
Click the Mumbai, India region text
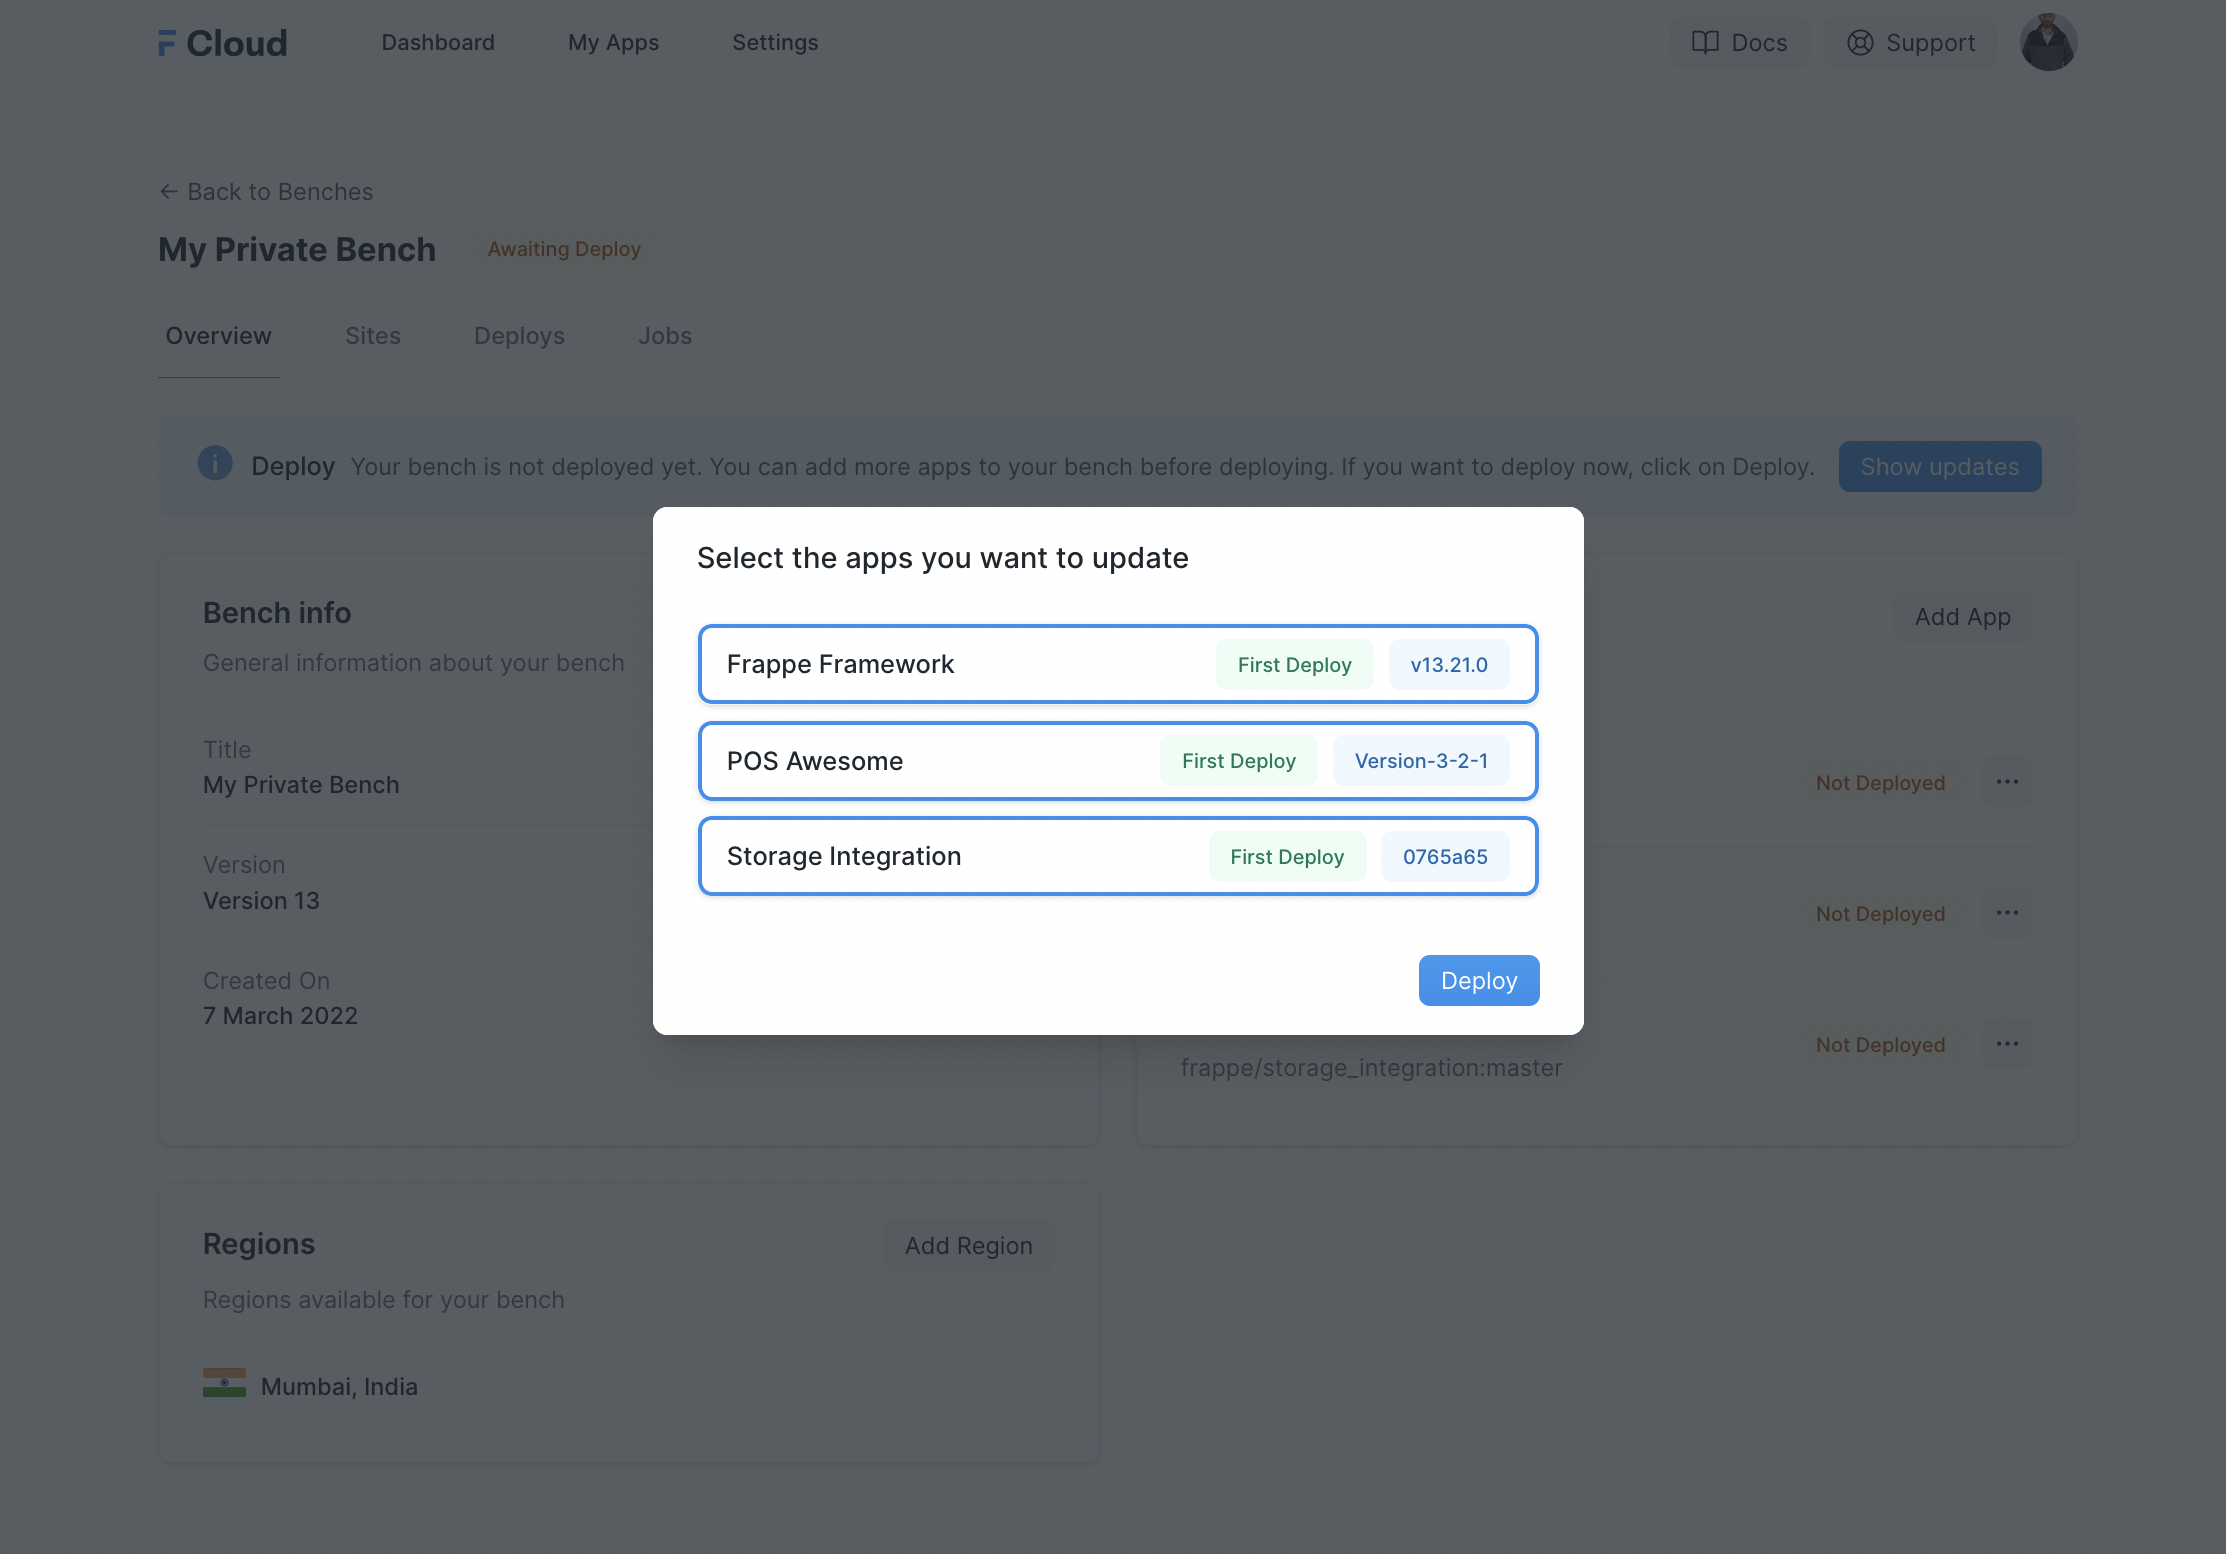(x=339, y=1387)
